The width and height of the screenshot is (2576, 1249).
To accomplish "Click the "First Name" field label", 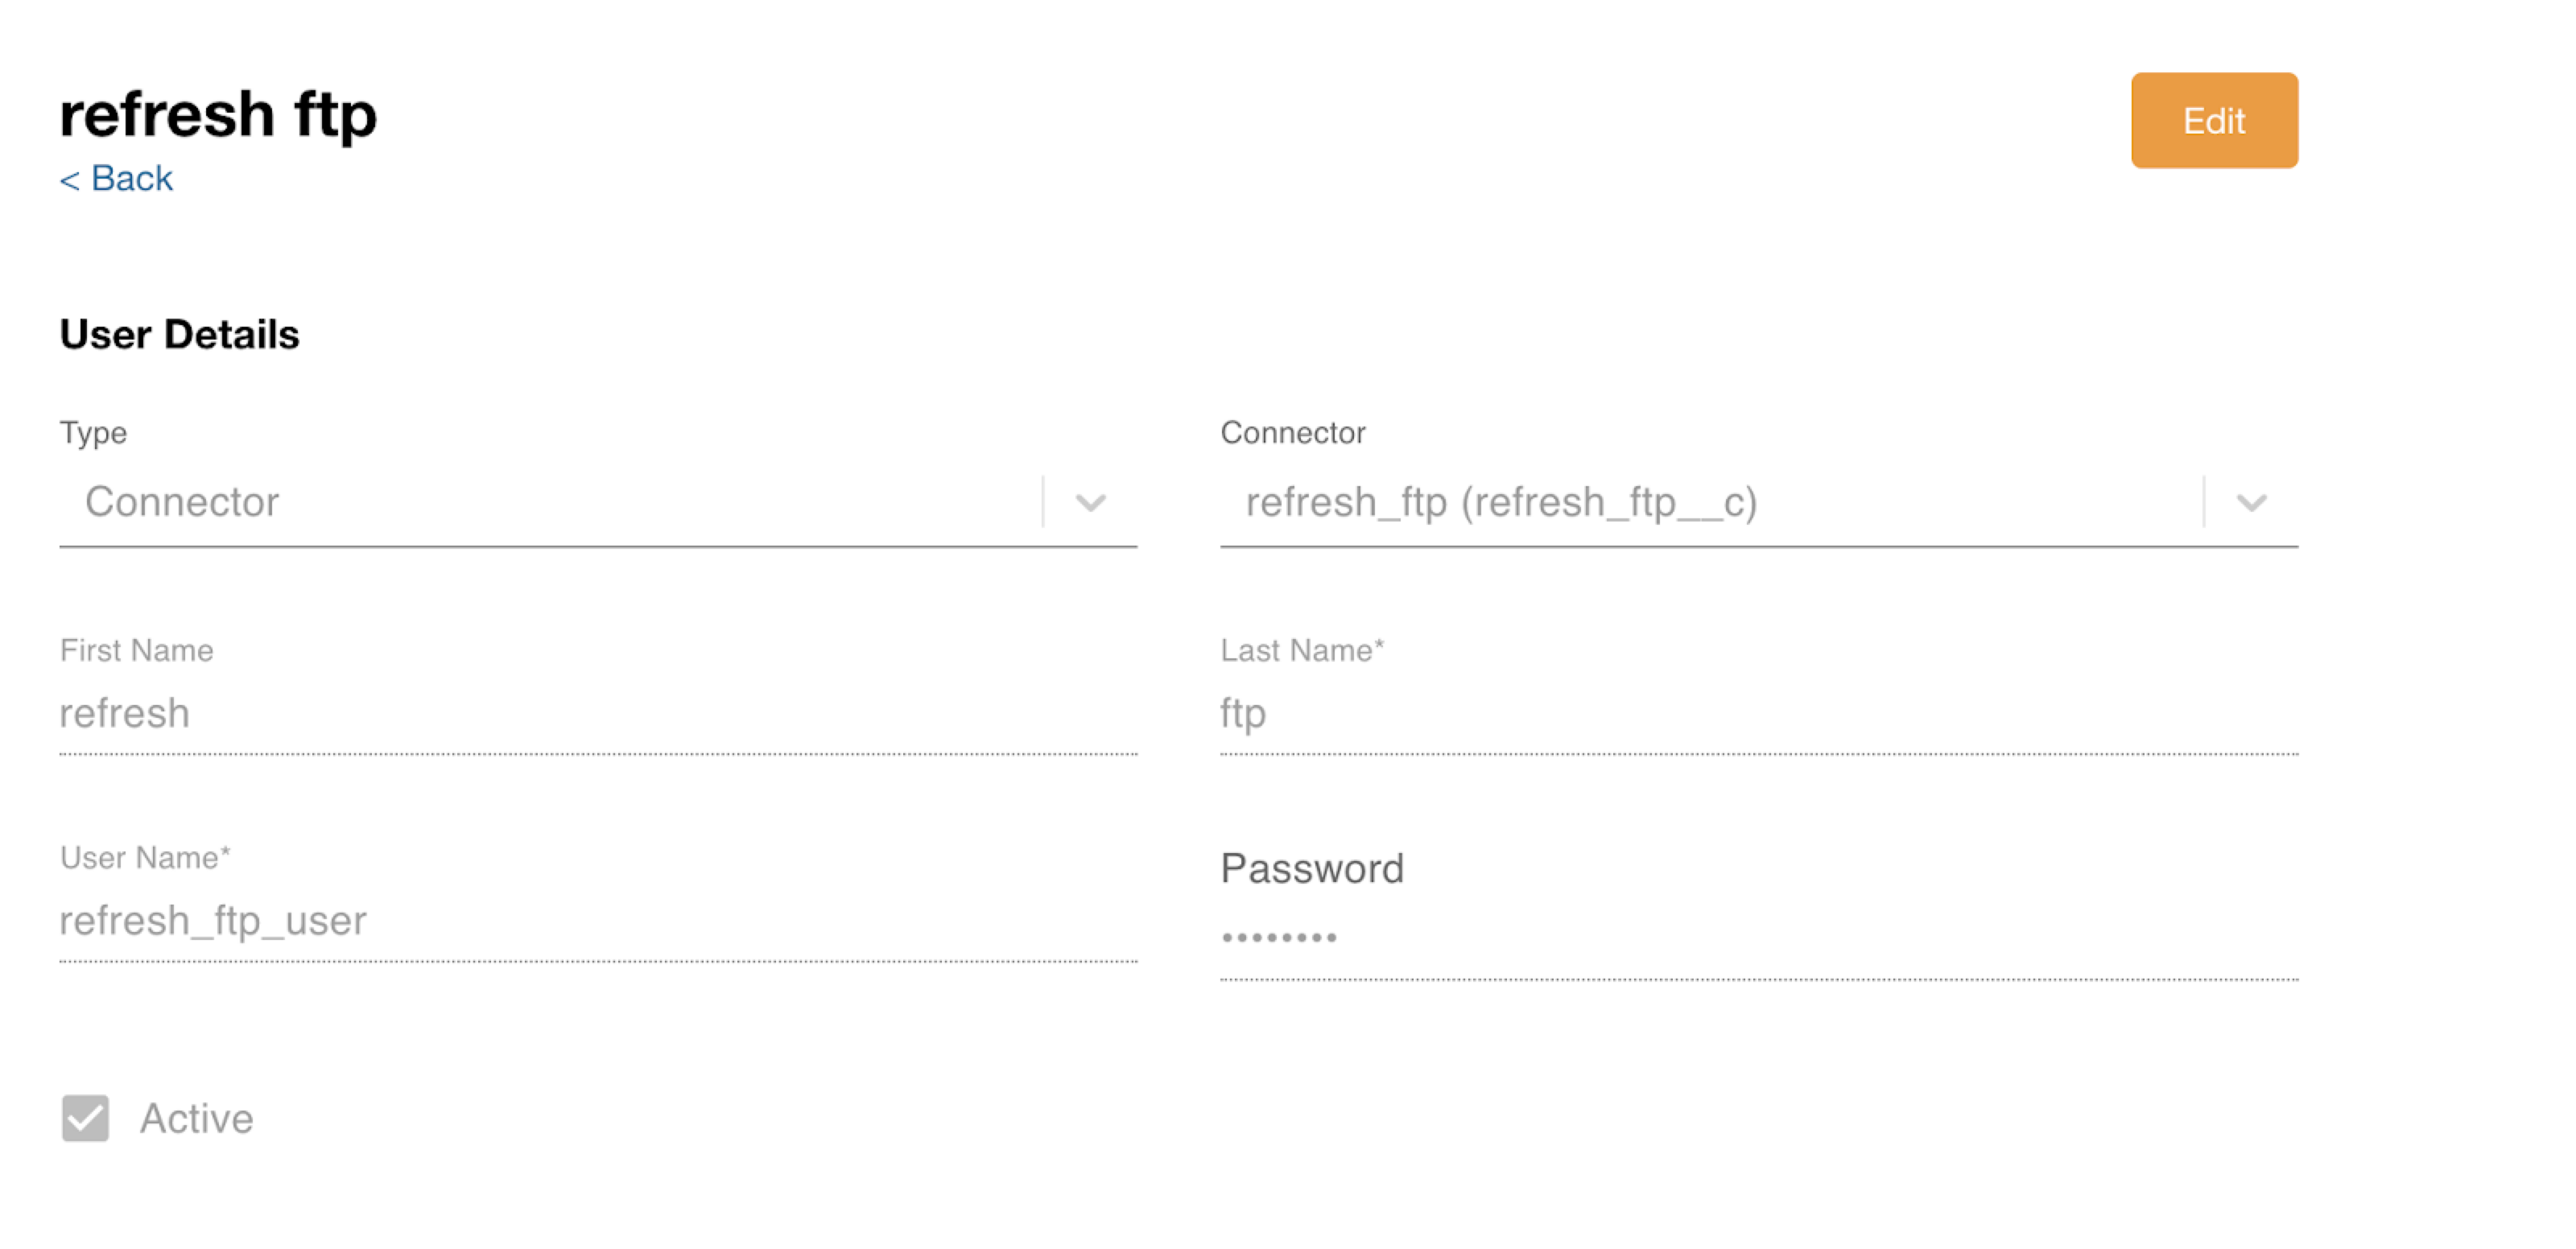I will click(136, 650).
